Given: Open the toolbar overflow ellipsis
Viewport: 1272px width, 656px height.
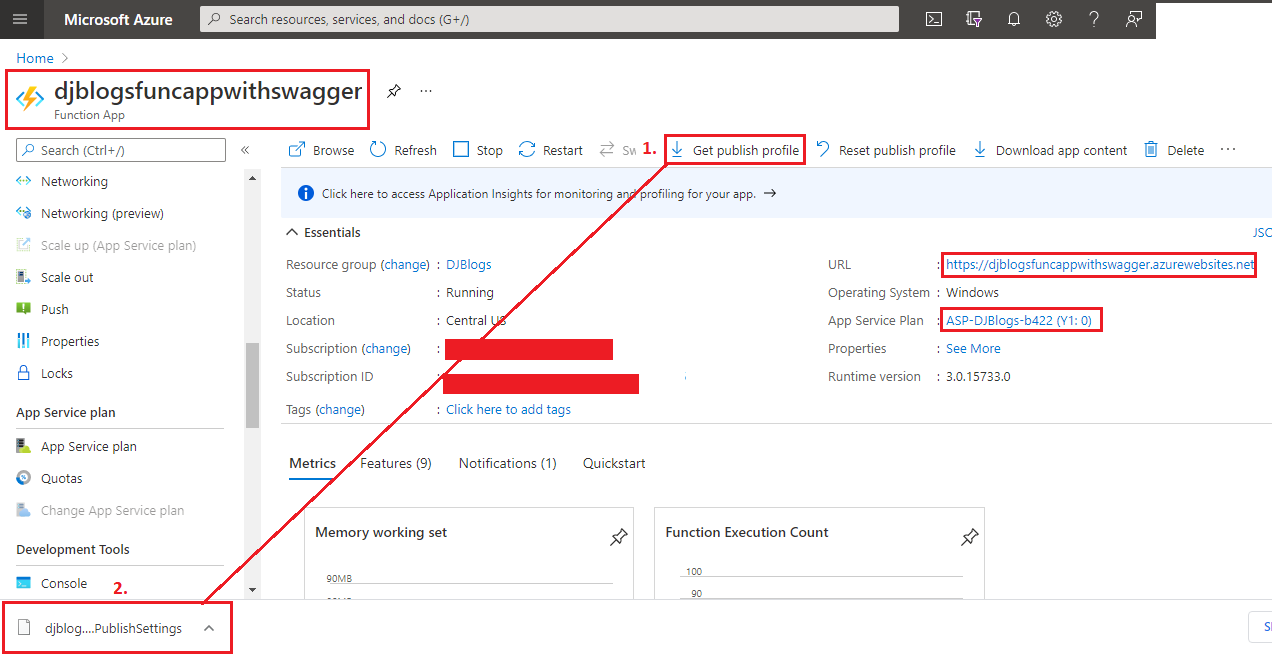Looking at the screenshot, I should [x=1228, y=150].
